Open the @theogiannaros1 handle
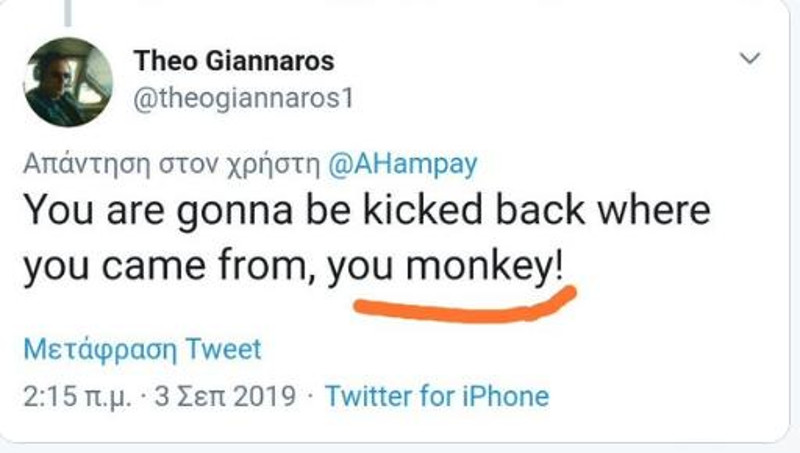Viewport: 800px width, 453px height. pos(244,100)
